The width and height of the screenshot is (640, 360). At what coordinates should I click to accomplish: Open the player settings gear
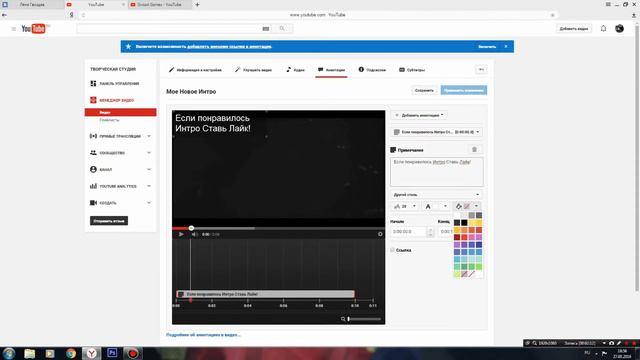click(x=380, y=234)
